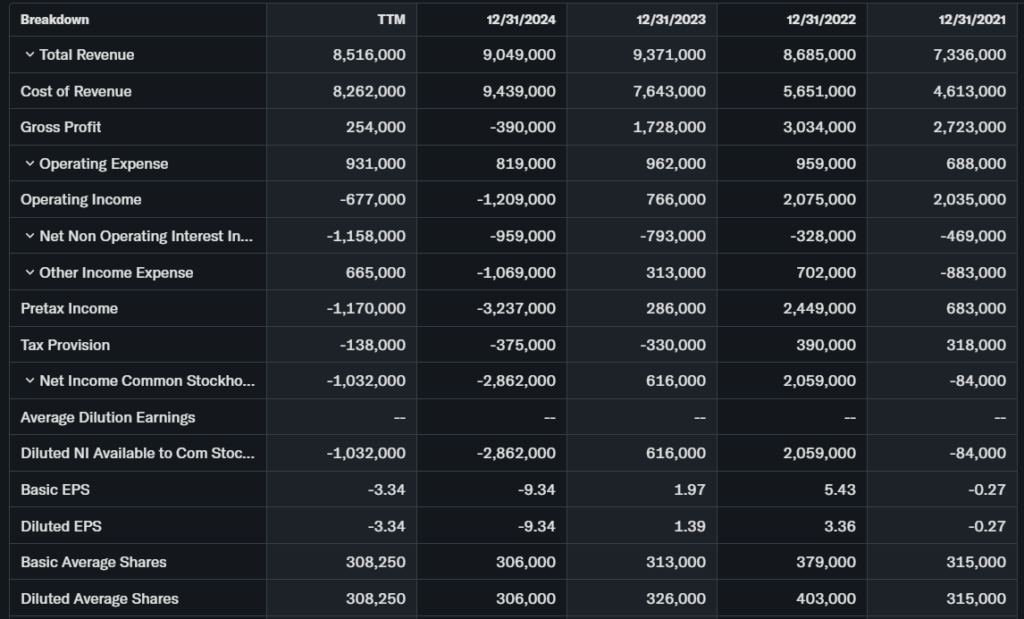This screenshot has width=1024, height=619.
Task: Click the Basic Average Shares label
Action: click(93, 562)
